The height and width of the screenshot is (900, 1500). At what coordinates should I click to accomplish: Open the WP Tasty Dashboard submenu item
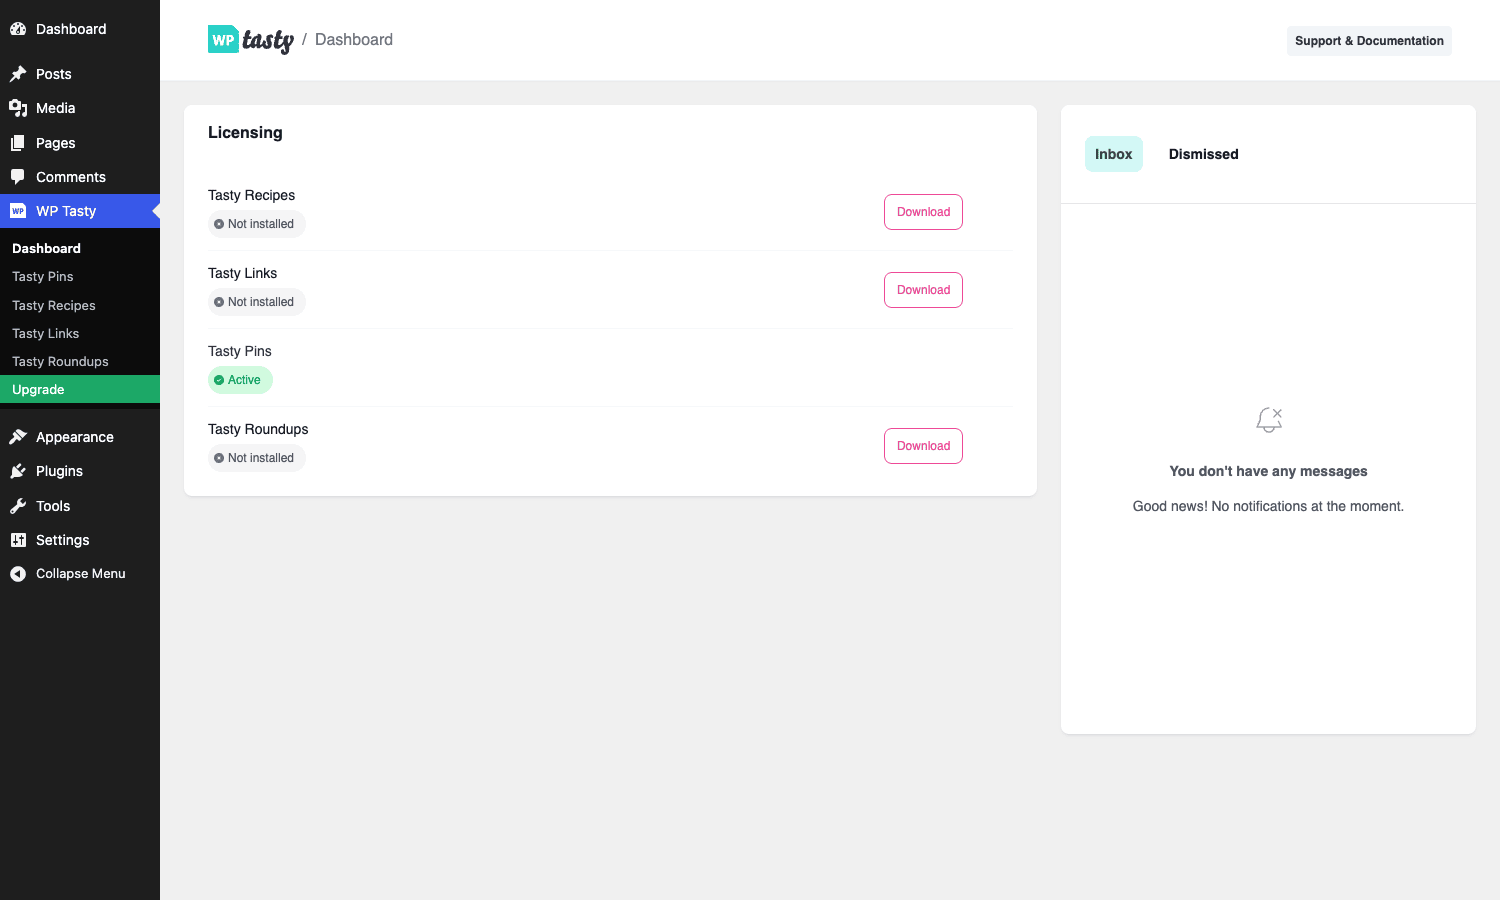click(80, 248)
